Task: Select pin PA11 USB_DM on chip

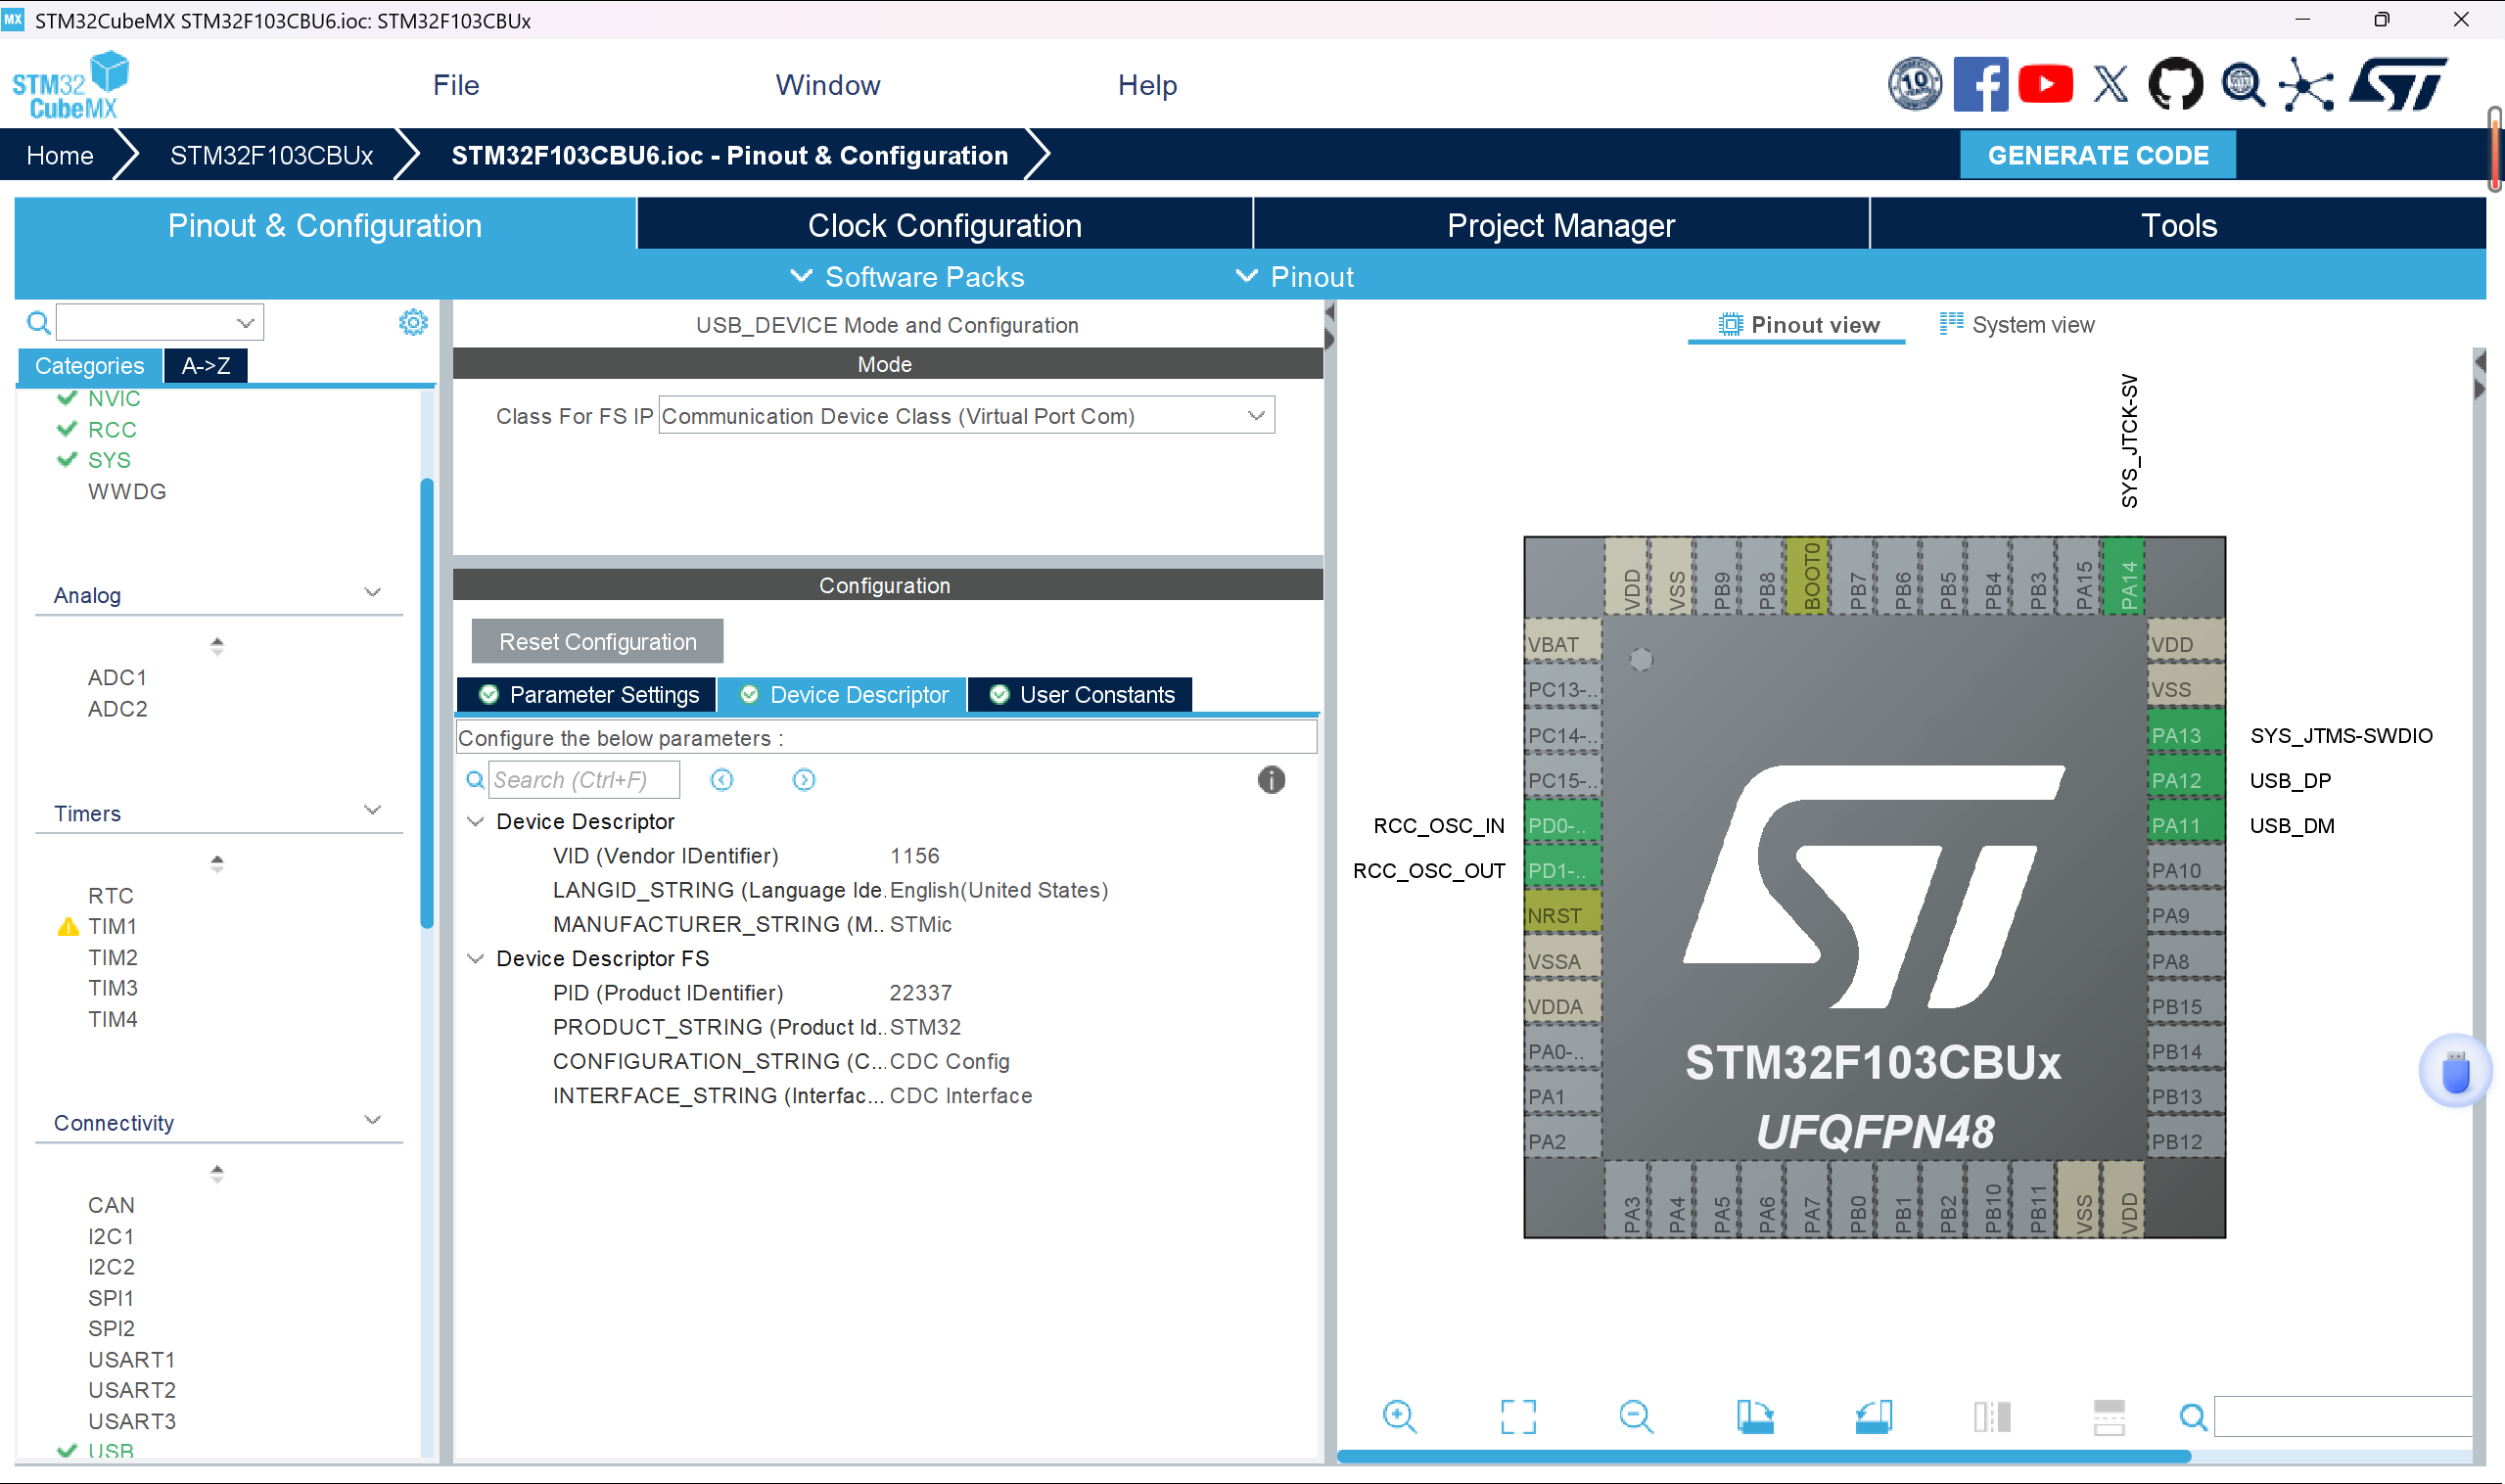Action: pyautogui.click(x=2186, y=826)
